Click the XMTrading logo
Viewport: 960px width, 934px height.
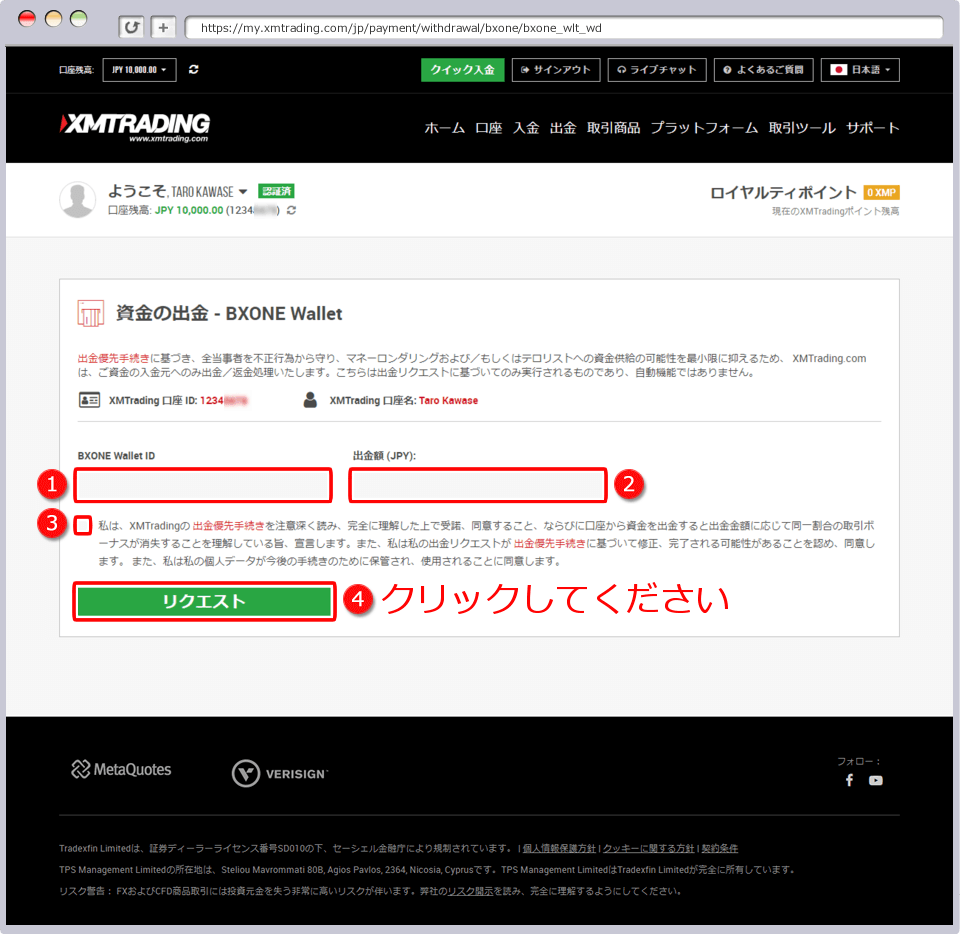click(x=135, y=127)
